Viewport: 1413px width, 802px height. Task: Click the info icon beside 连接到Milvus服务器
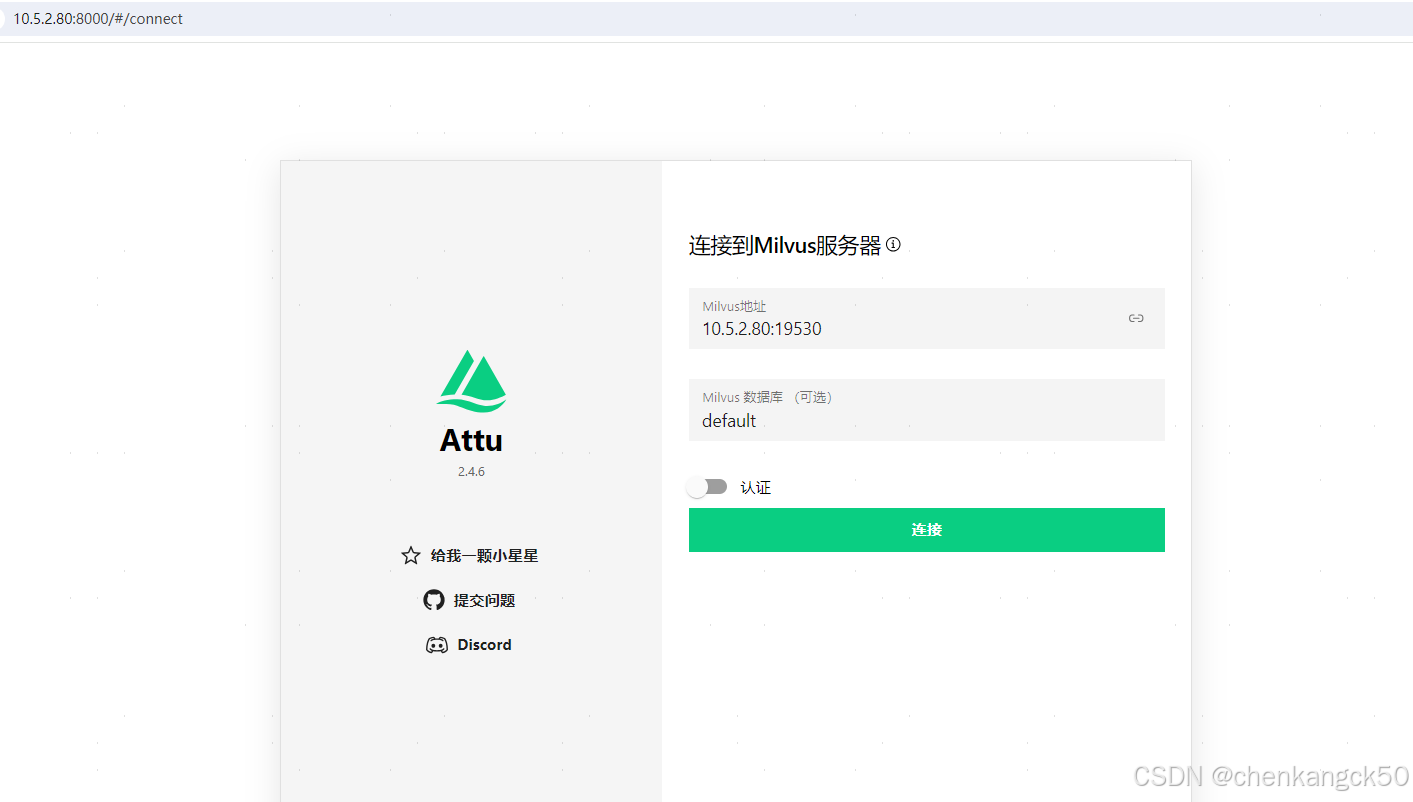(894, 244)
